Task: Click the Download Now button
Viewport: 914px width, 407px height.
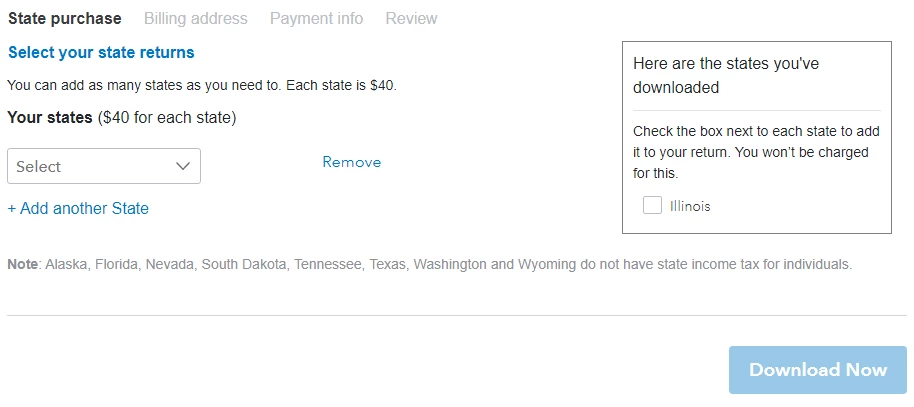Action: [x=818, y=370]
